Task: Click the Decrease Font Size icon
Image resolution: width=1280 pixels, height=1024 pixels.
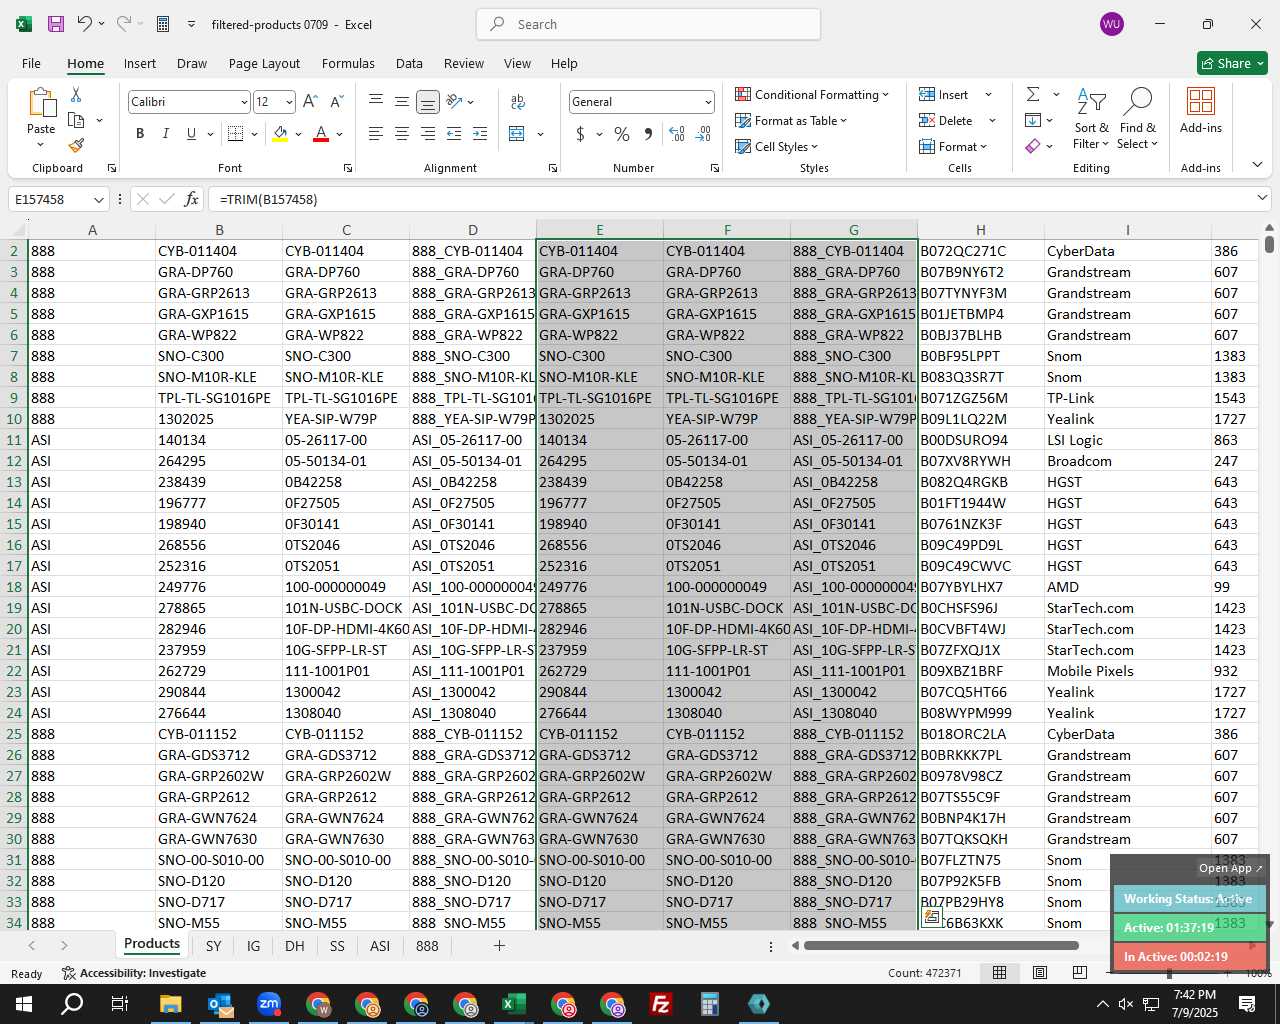Action: tap(336, 102)
